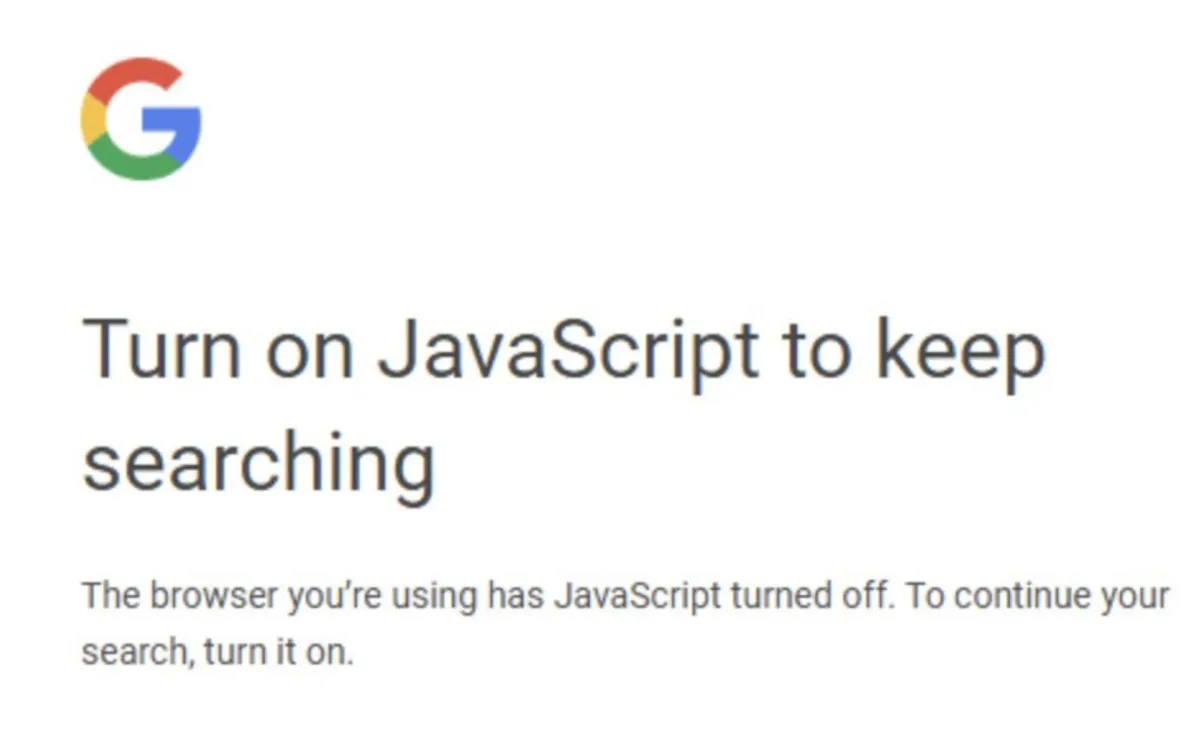The image size is (1200, 750).
Task: Click "JavaScript" in the small paragraph text
Action: coord(636,597)
